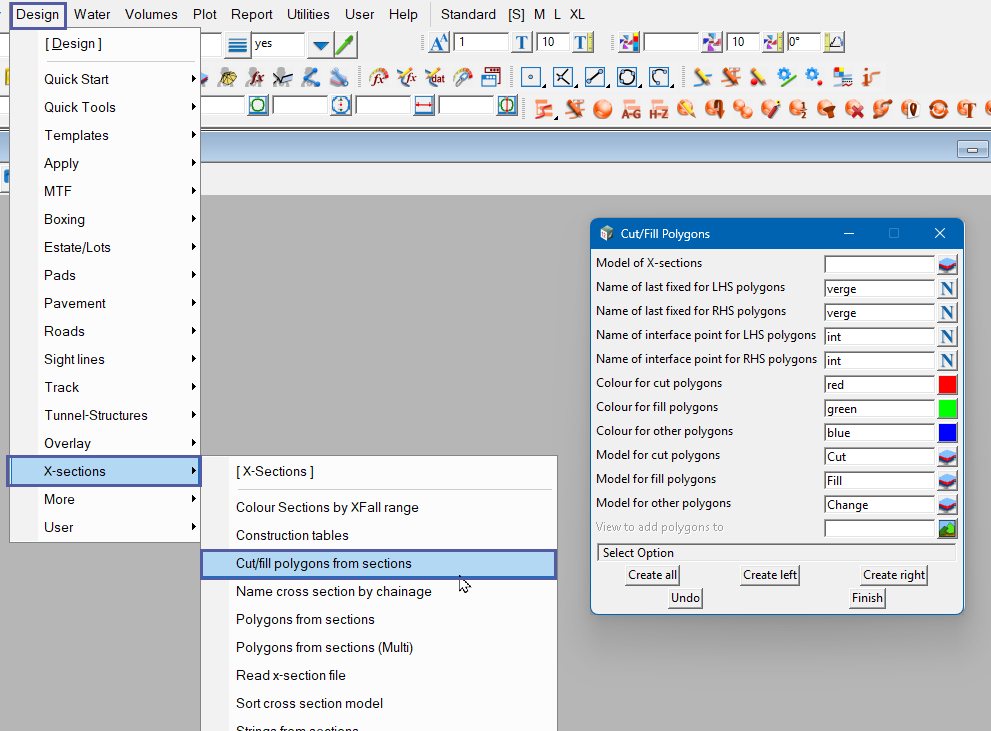Select 'Polygons from sections (Multi)' menu entry

(x=324, y=647)
